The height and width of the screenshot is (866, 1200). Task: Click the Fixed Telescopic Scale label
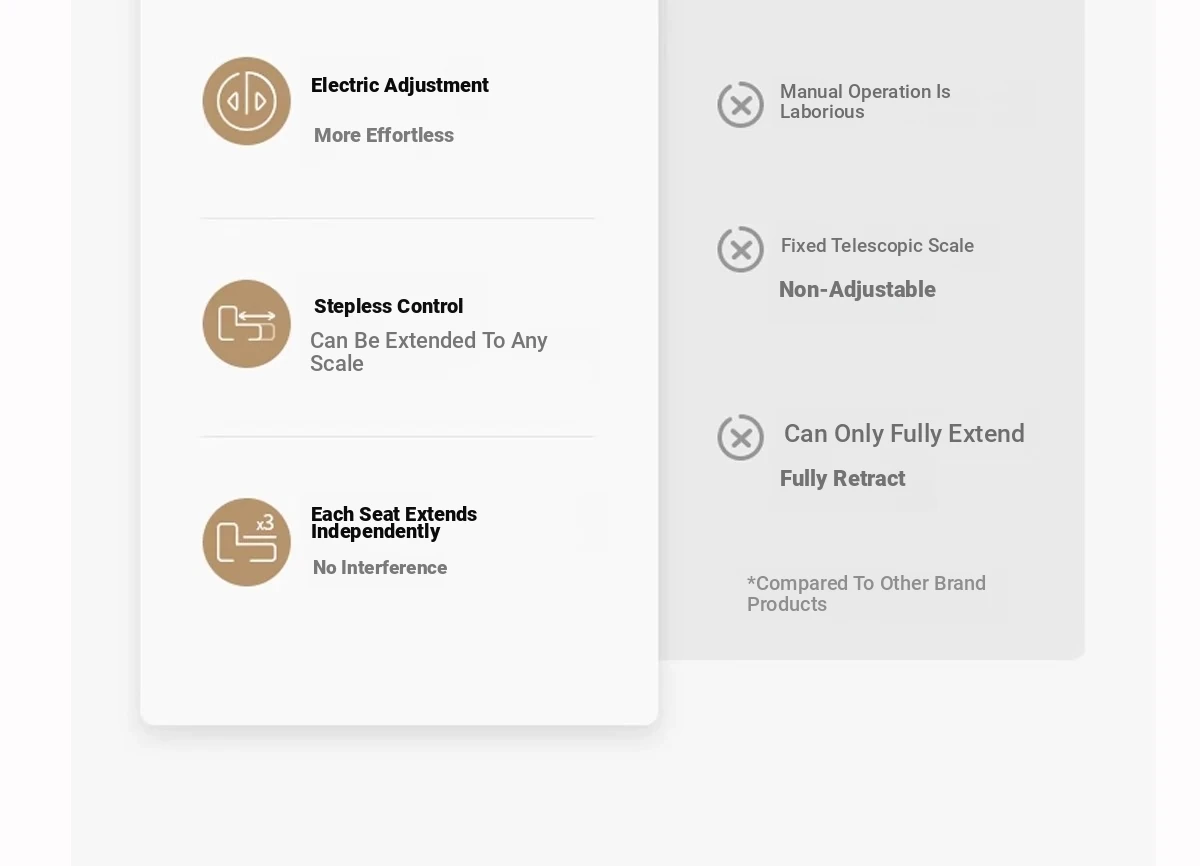tap(877, 246)
